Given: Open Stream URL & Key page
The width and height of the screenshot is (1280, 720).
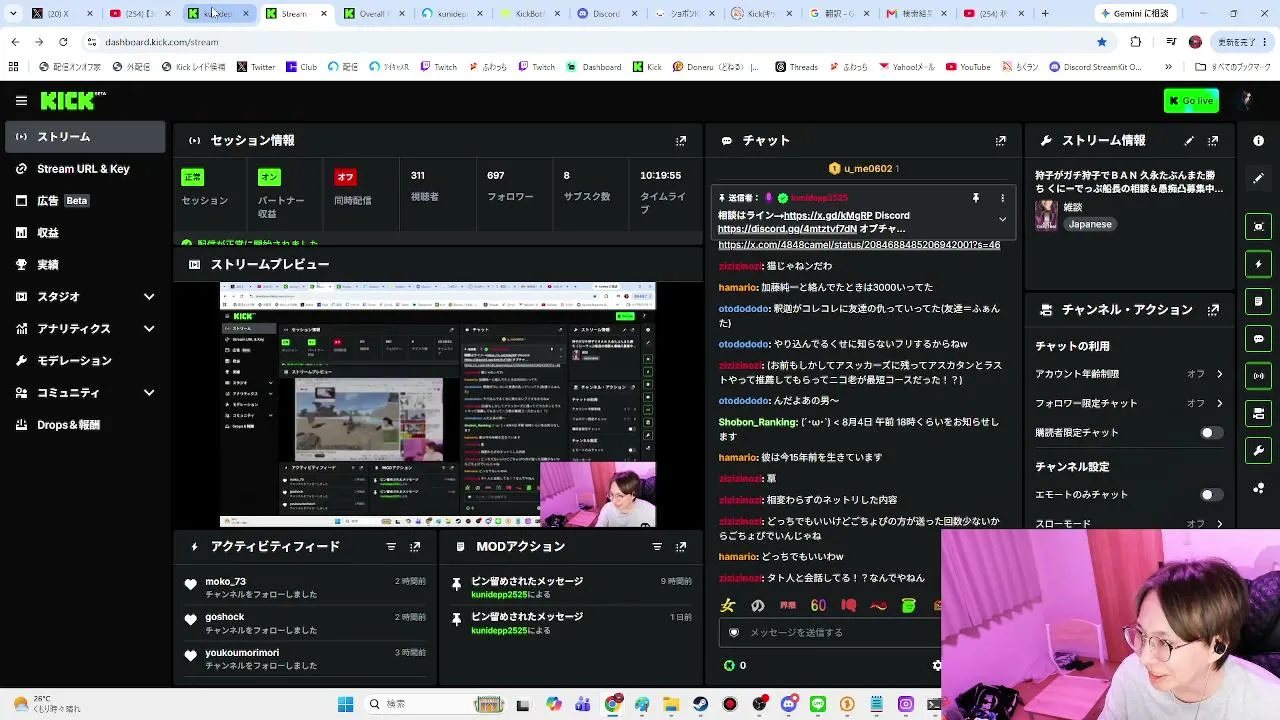Looking at the screenshot, I should [x=83, y=169].
